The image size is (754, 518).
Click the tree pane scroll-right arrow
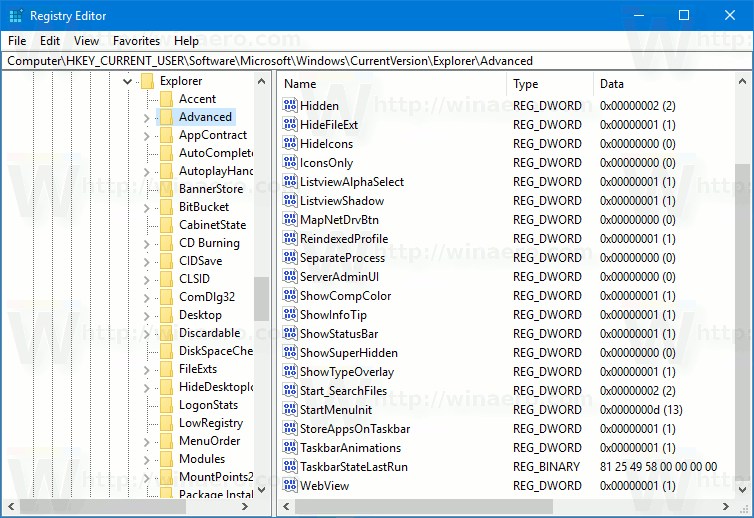pos(245,506)
